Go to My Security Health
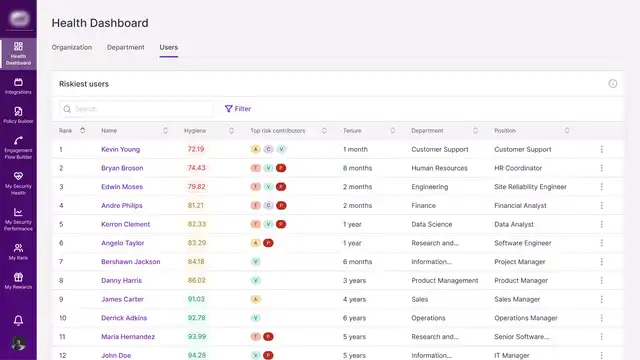Viewport: 640px width, 360px height. 18,183
